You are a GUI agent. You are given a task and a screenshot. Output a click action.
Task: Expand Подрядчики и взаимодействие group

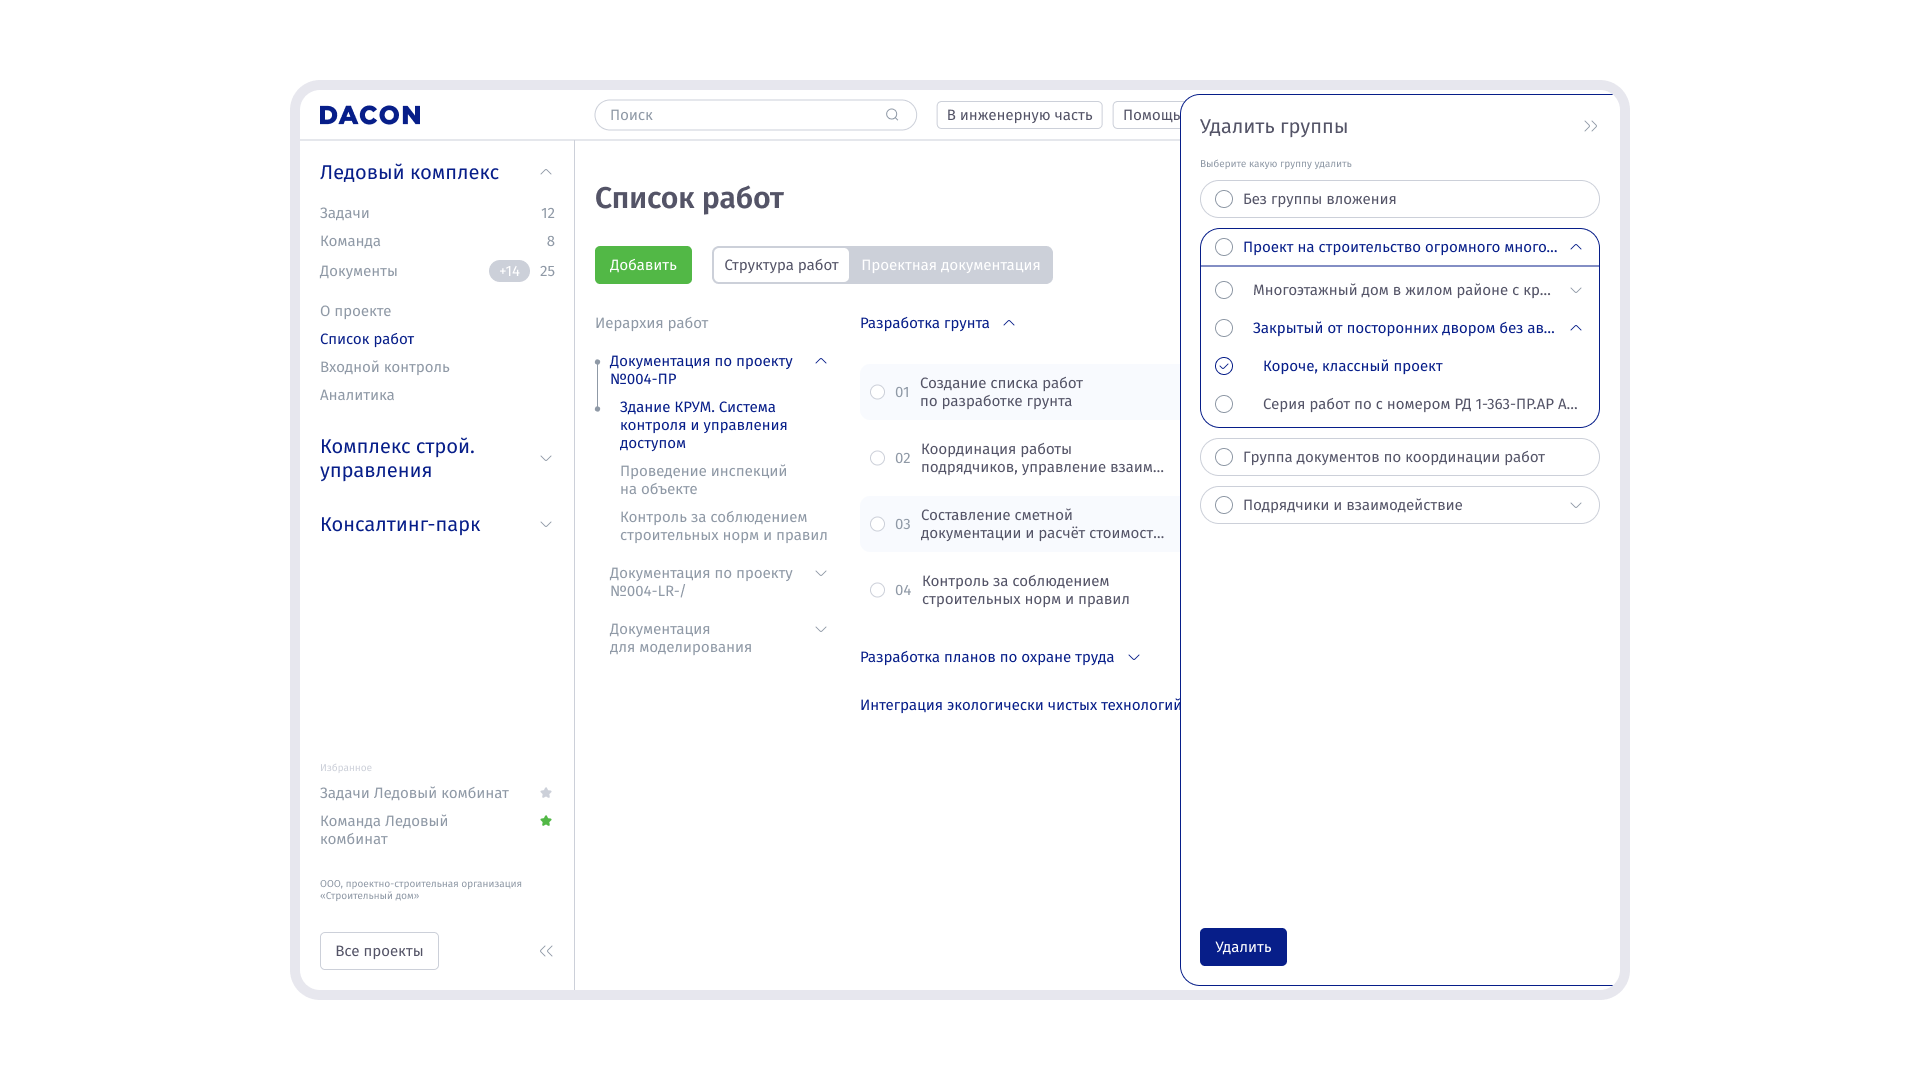tap(1576, 505)
